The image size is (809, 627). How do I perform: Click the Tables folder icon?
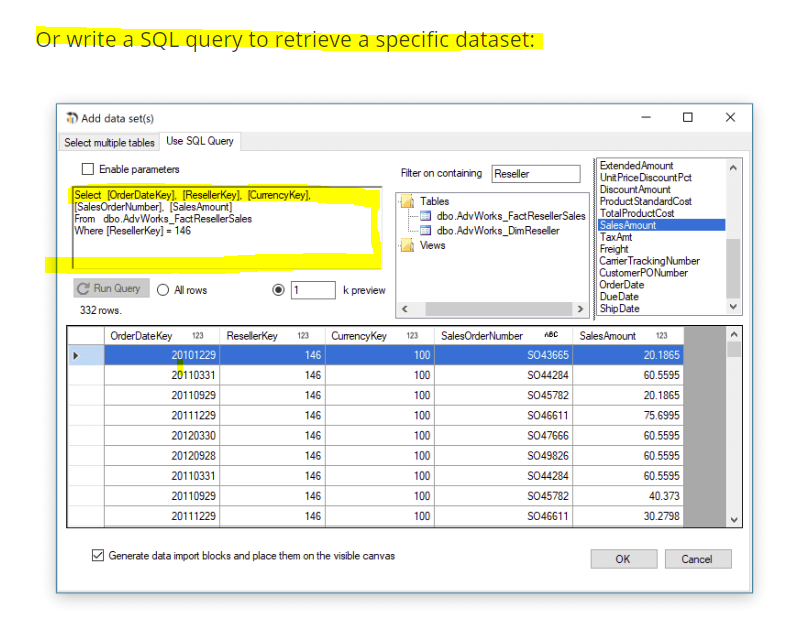pos(407,201)
